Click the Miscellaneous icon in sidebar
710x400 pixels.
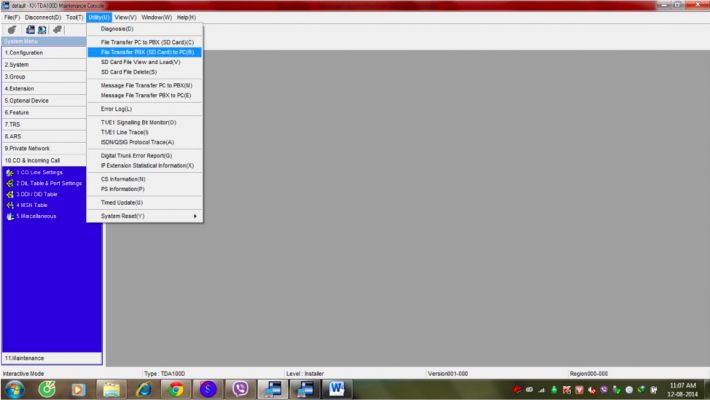[x=10, y=217]
